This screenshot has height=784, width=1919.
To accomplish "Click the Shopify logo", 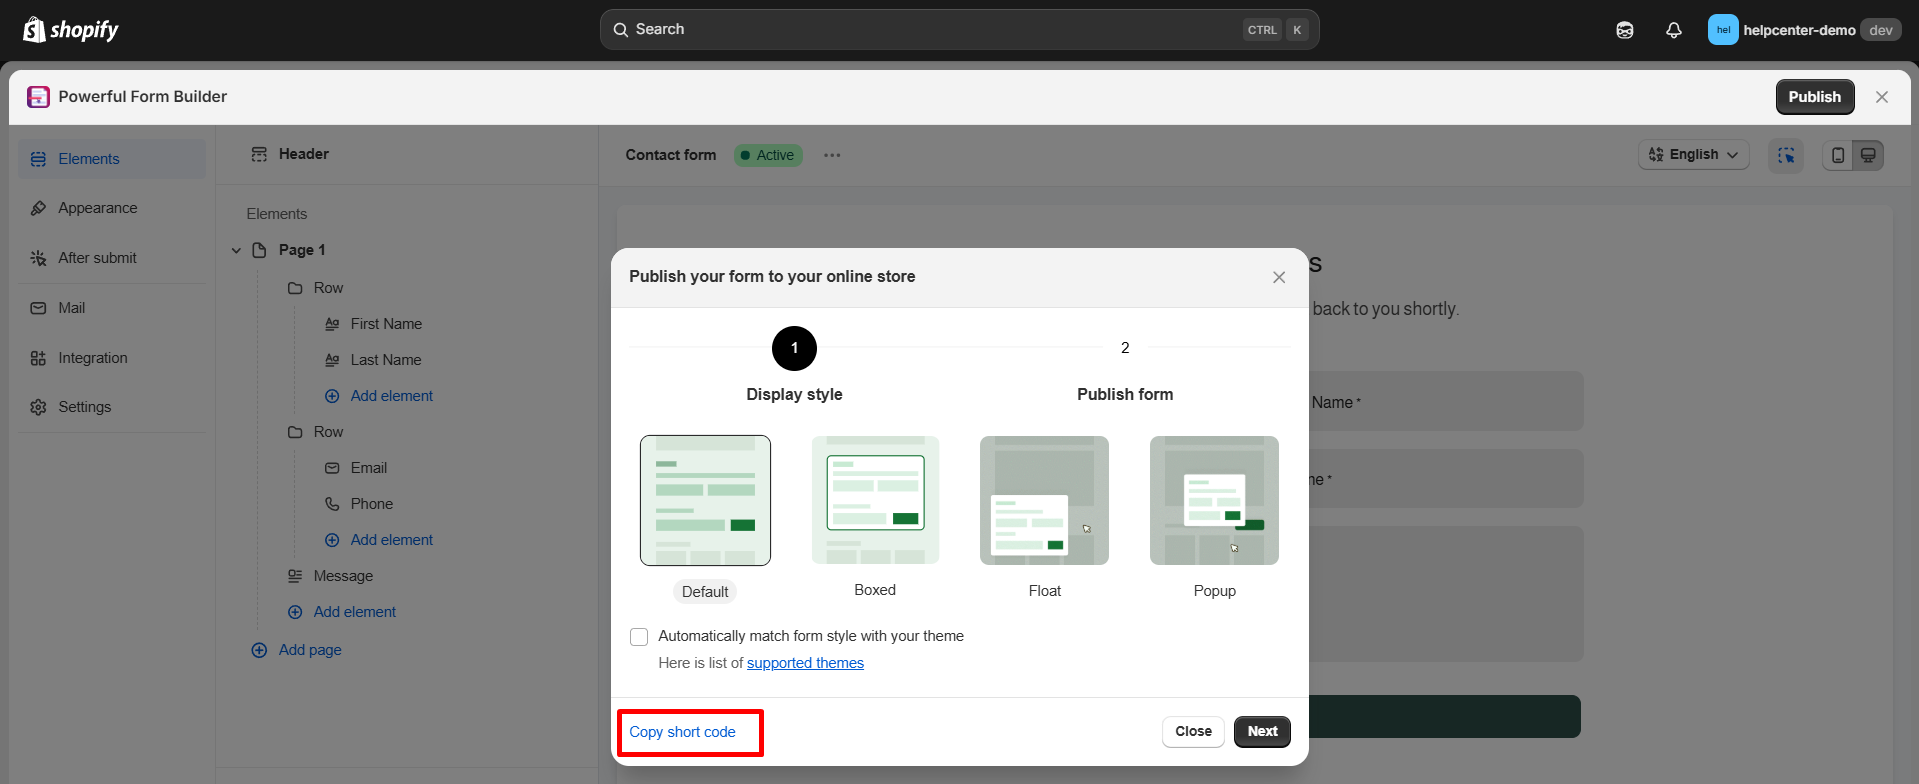I will point(71,30).
